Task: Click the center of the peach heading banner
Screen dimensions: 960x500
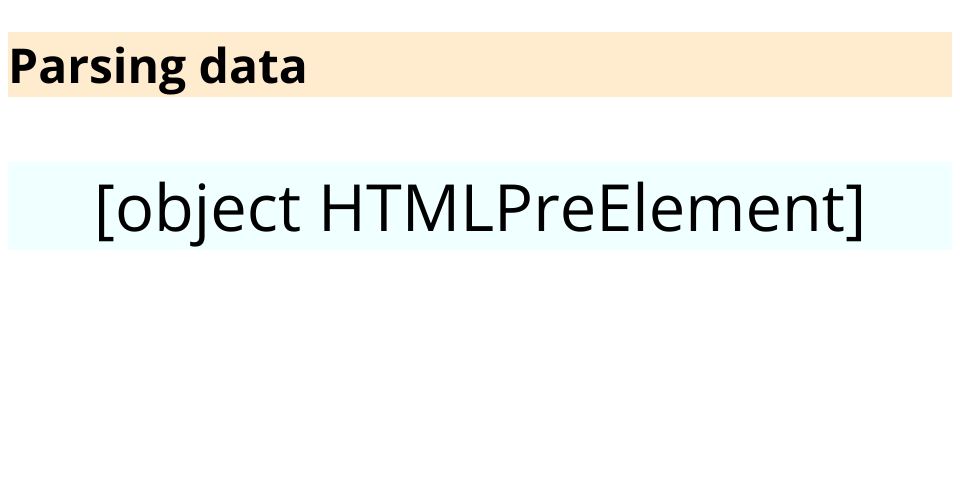Action: pyautogui.click(x=480, y=64)
